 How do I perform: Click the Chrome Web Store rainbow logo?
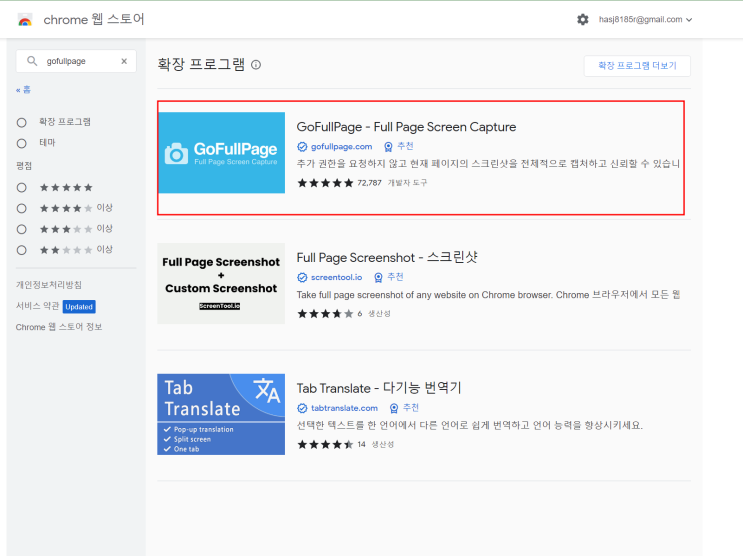pos(25,20)
